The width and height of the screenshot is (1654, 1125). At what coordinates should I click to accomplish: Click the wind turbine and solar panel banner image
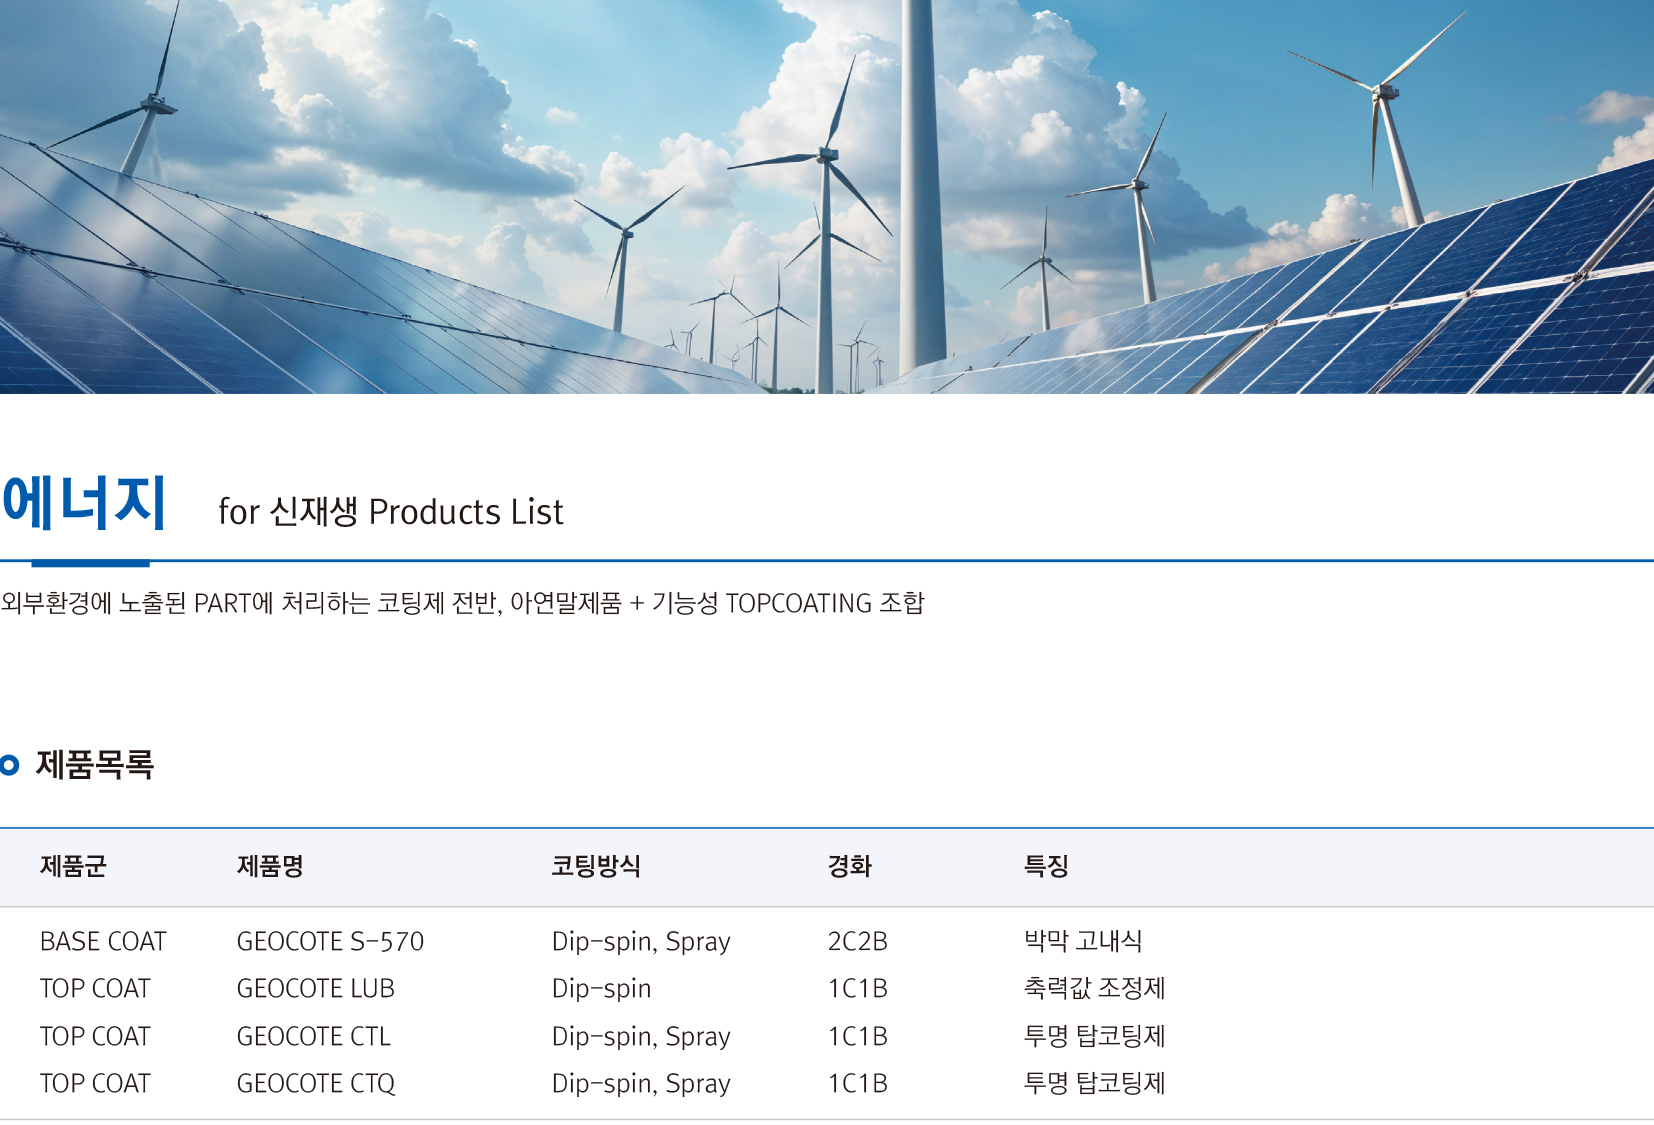[x=827, y=197]
